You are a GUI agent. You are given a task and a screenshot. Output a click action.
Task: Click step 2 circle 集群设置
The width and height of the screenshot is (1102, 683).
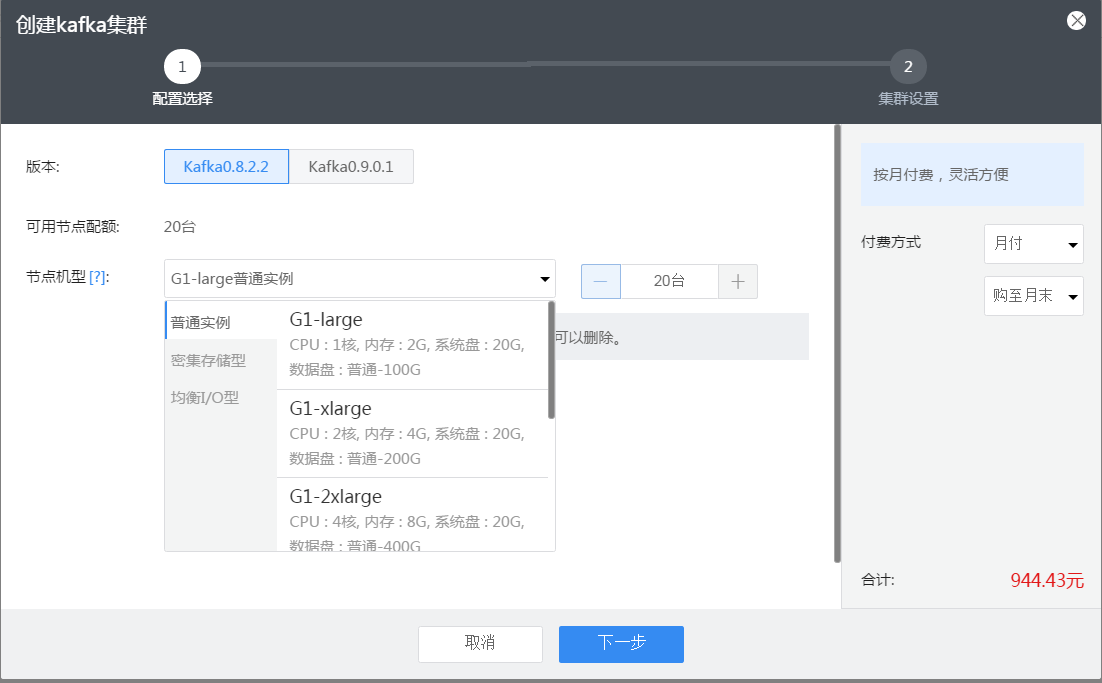pos(908,67)
